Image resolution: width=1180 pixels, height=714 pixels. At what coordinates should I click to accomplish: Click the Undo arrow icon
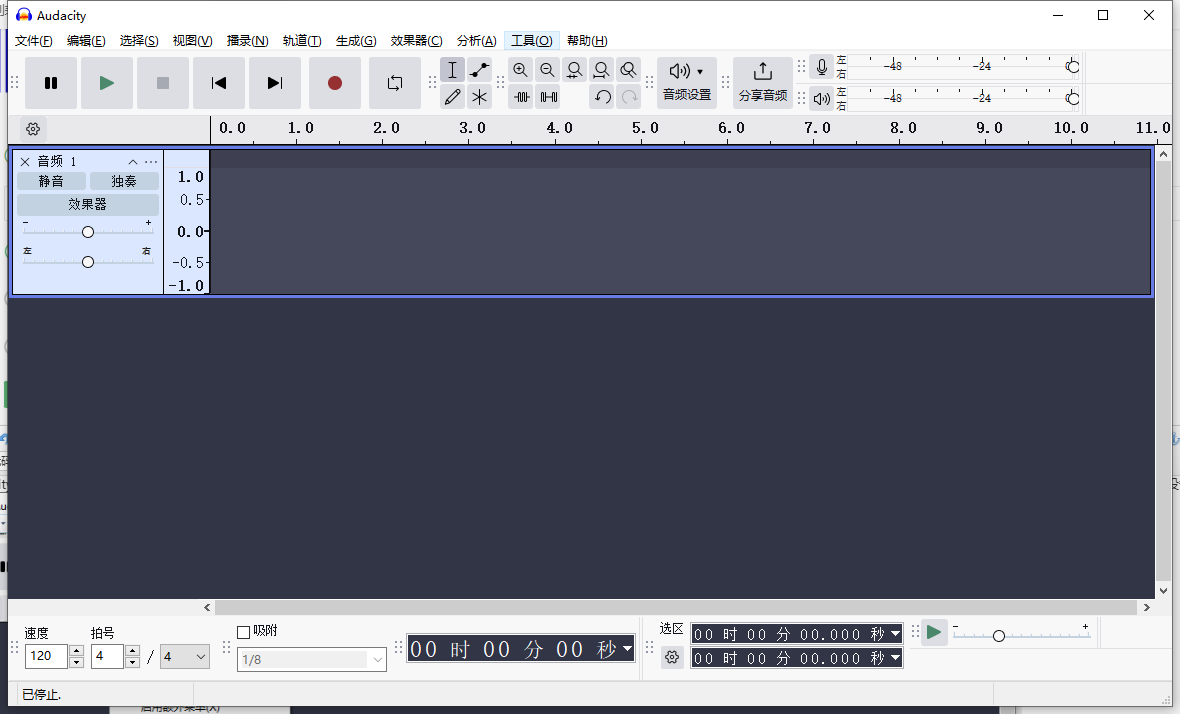602,97
